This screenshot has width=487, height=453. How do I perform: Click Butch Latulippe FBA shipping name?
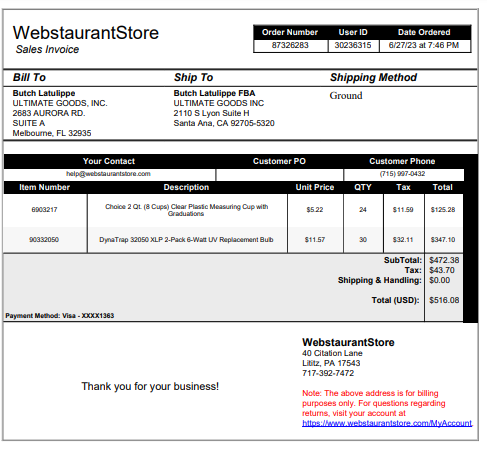click(x=214, y=93)
